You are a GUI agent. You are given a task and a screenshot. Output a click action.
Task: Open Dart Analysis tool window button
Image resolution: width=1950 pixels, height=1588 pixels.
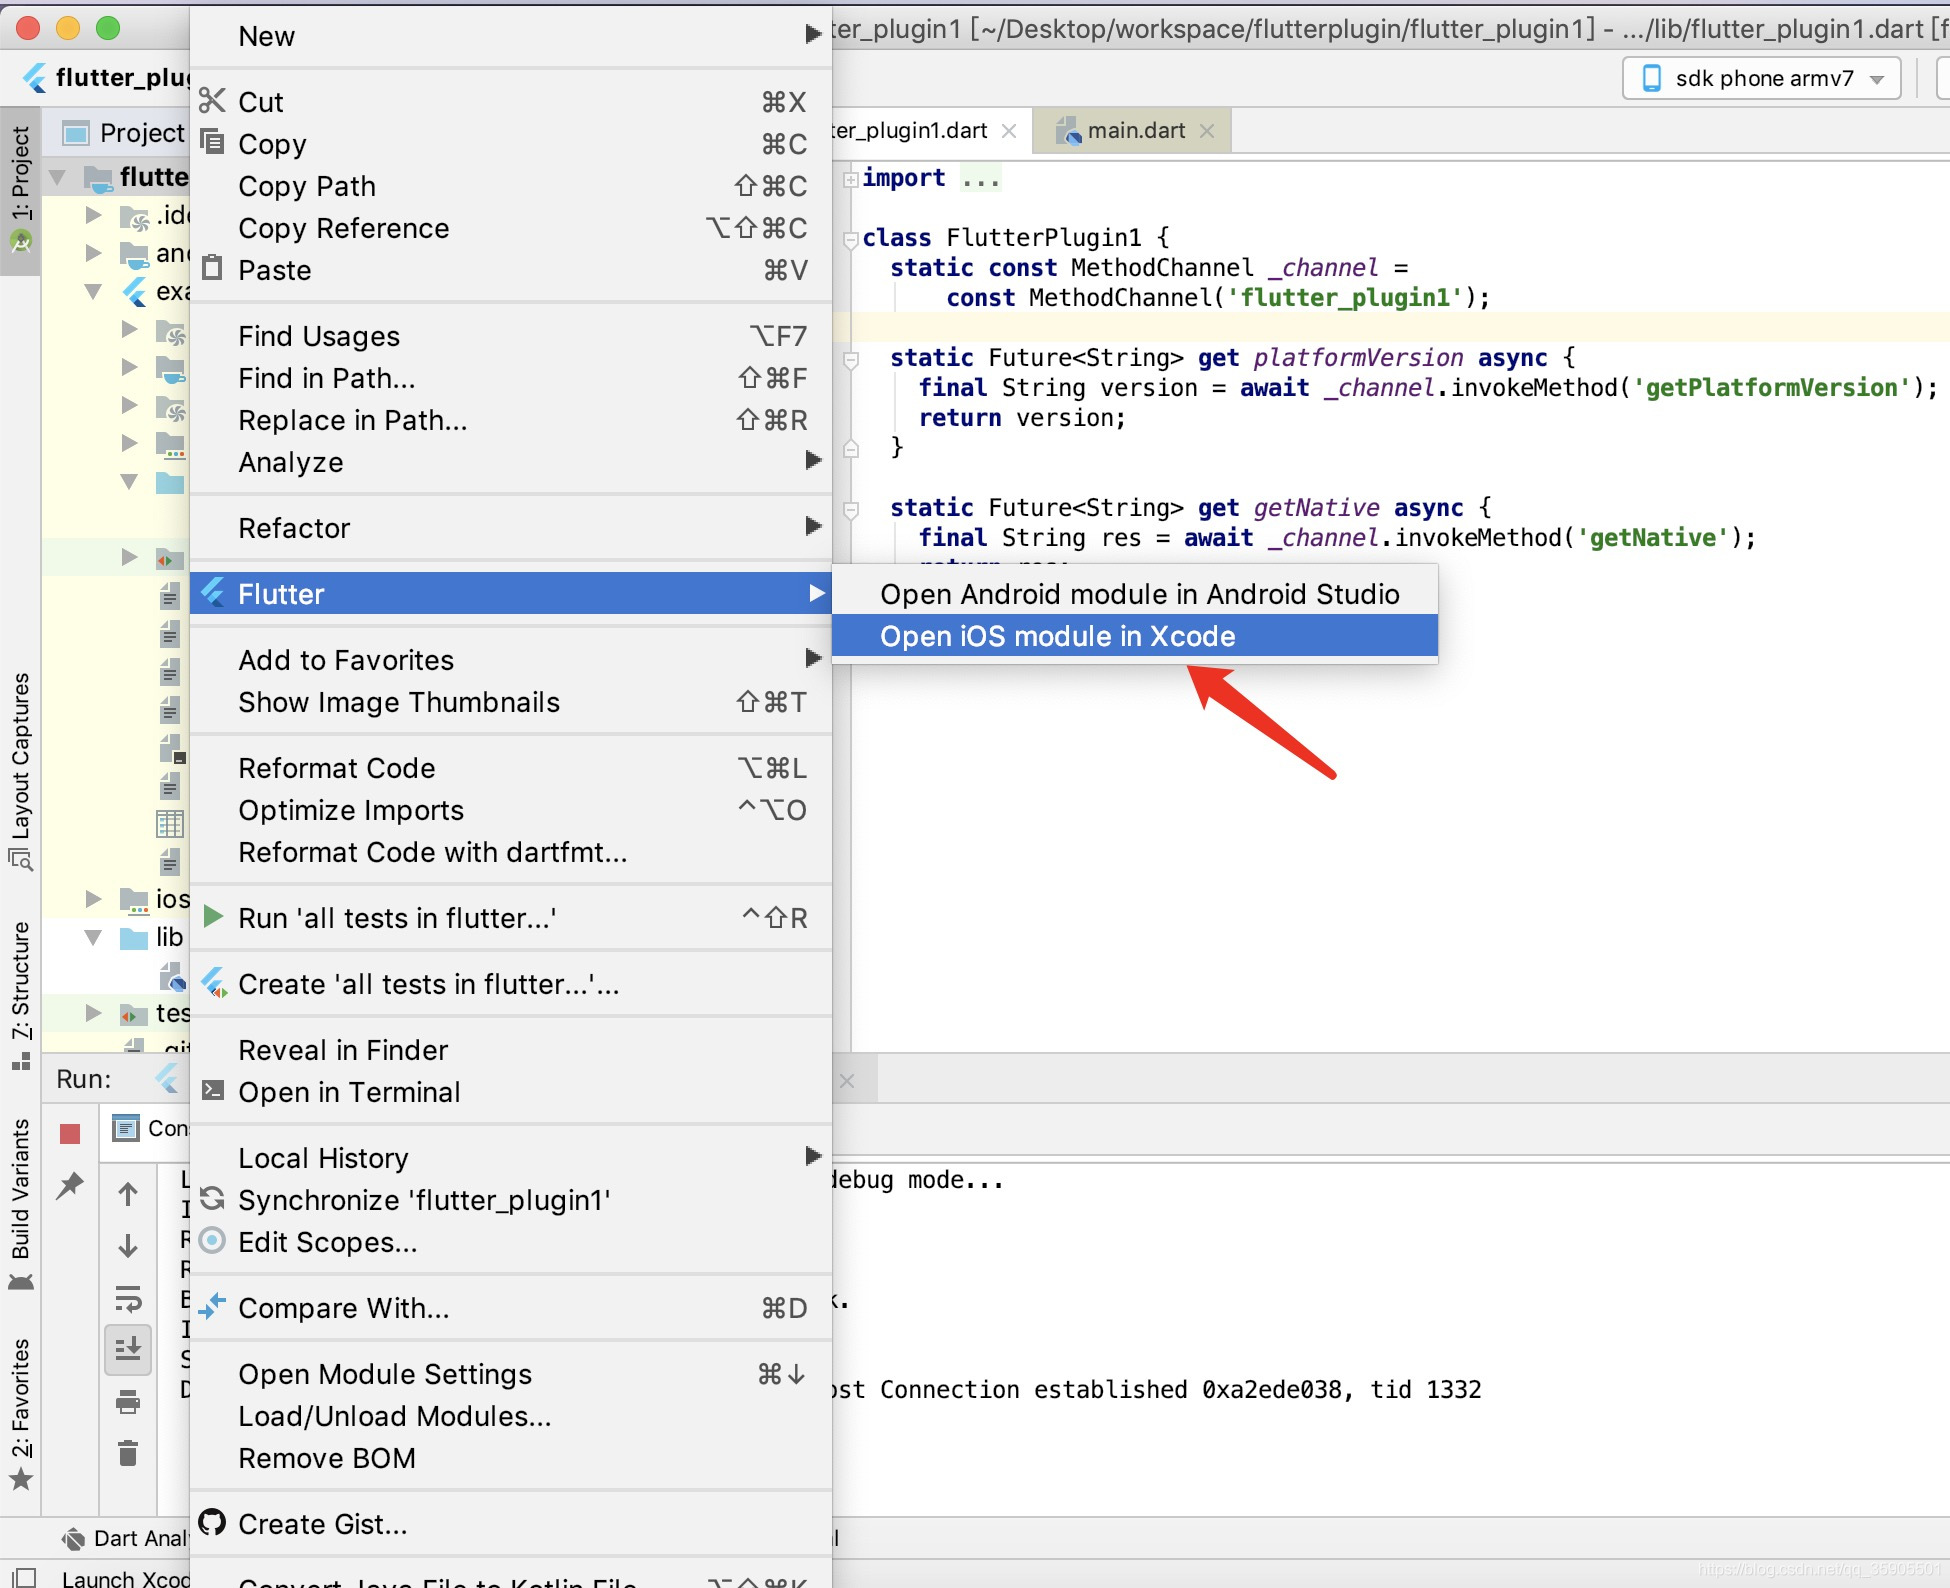124,1538
